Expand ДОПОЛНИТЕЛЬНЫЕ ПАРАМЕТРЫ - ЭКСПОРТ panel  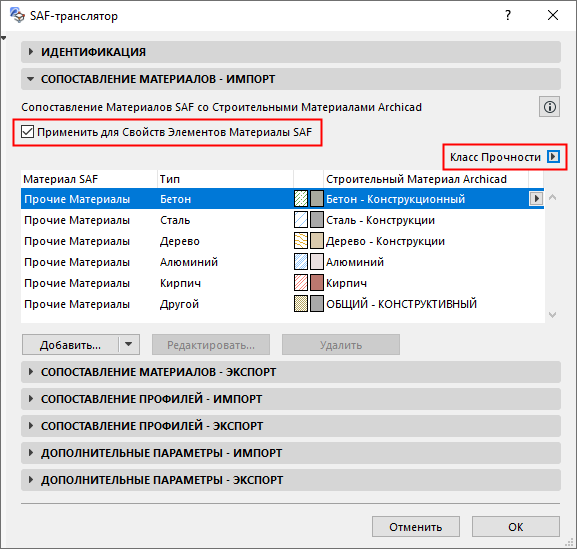point(291,480)
